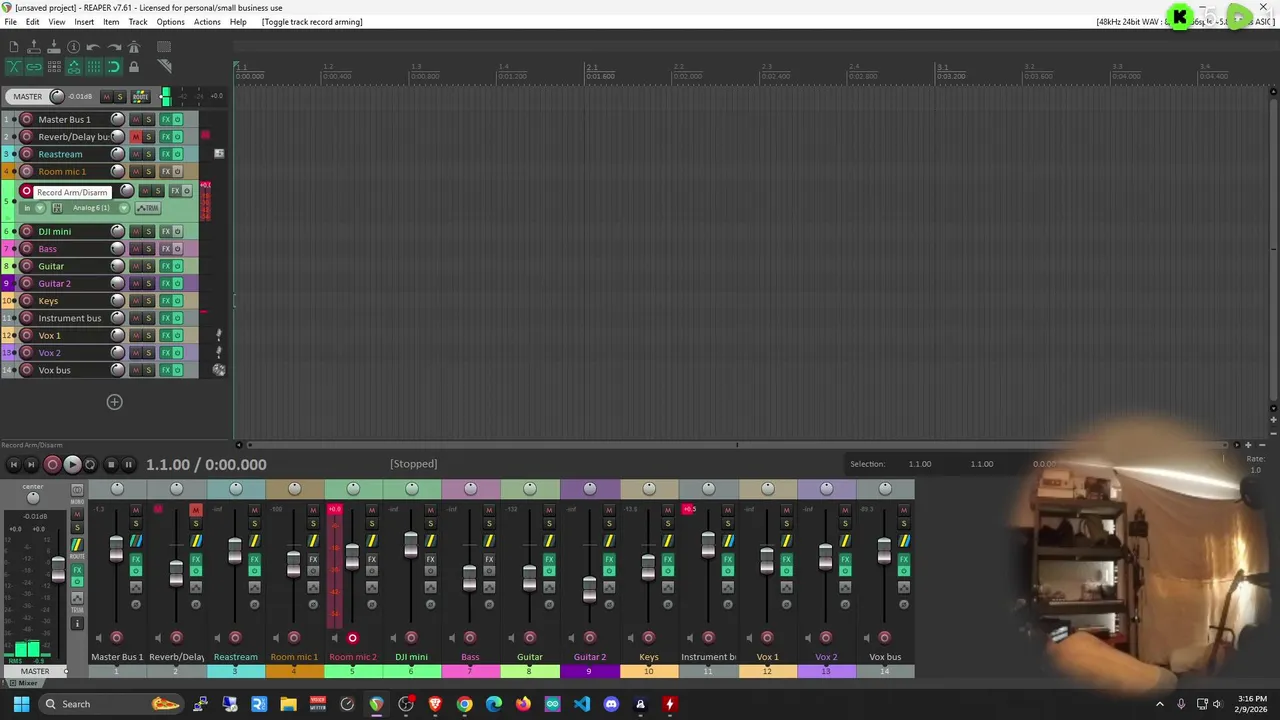The width and height of the screenshot is (1280, 720).
Task: Open the File menu
Action: [10, 22]
